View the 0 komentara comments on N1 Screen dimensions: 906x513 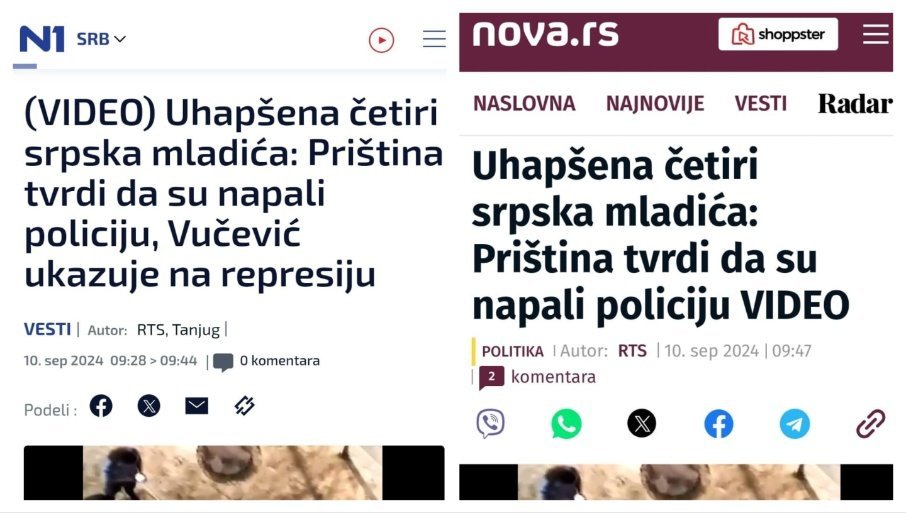[x=266, y=362]
